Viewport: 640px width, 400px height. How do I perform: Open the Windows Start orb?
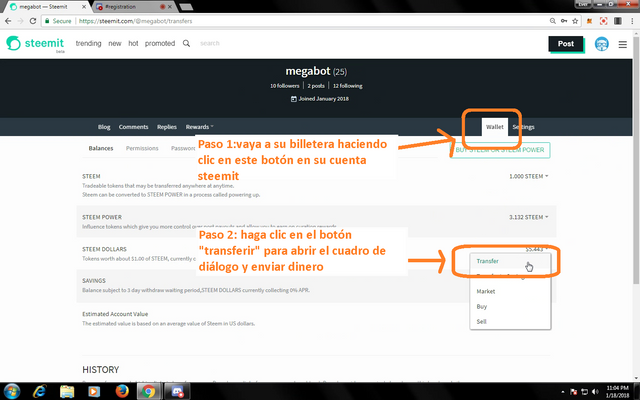coord(11,391)
